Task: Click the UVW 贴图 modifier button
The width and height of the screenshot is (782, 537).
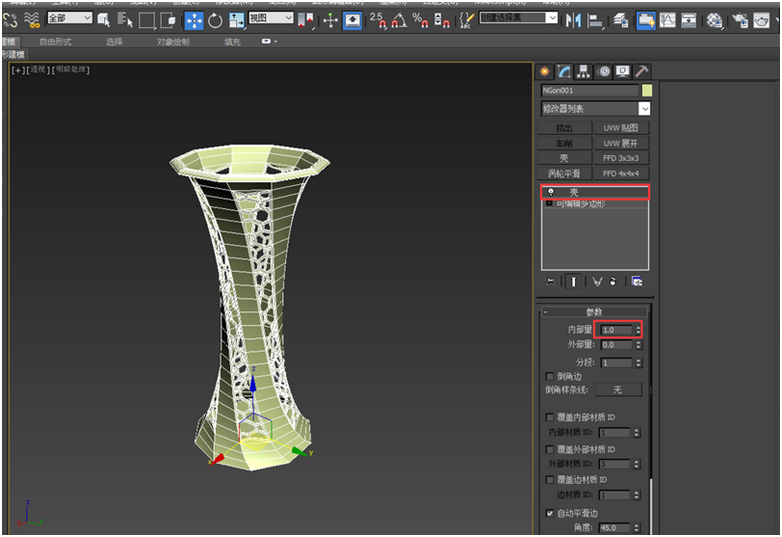Action: click(x=621, y=128)
